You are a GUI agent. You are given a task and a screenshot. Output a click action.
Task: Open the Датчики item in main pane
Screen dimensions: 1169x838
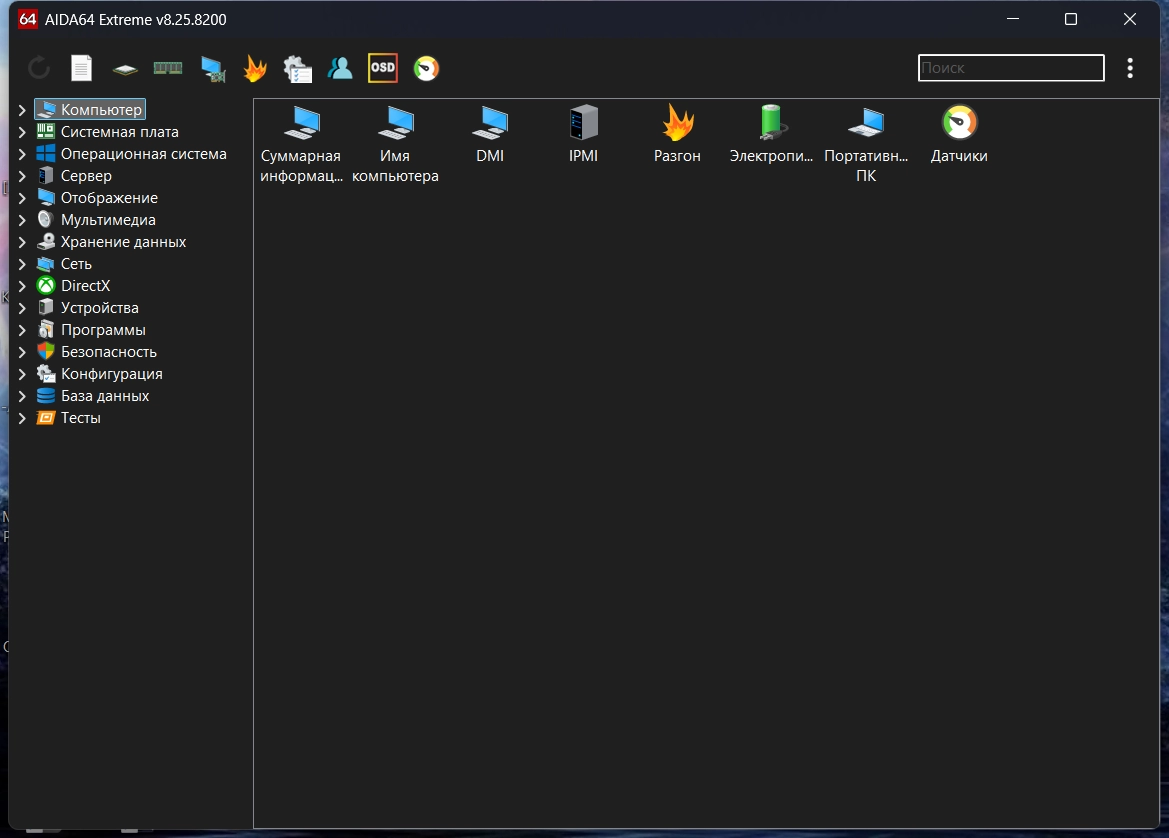(x=959, y=135)
